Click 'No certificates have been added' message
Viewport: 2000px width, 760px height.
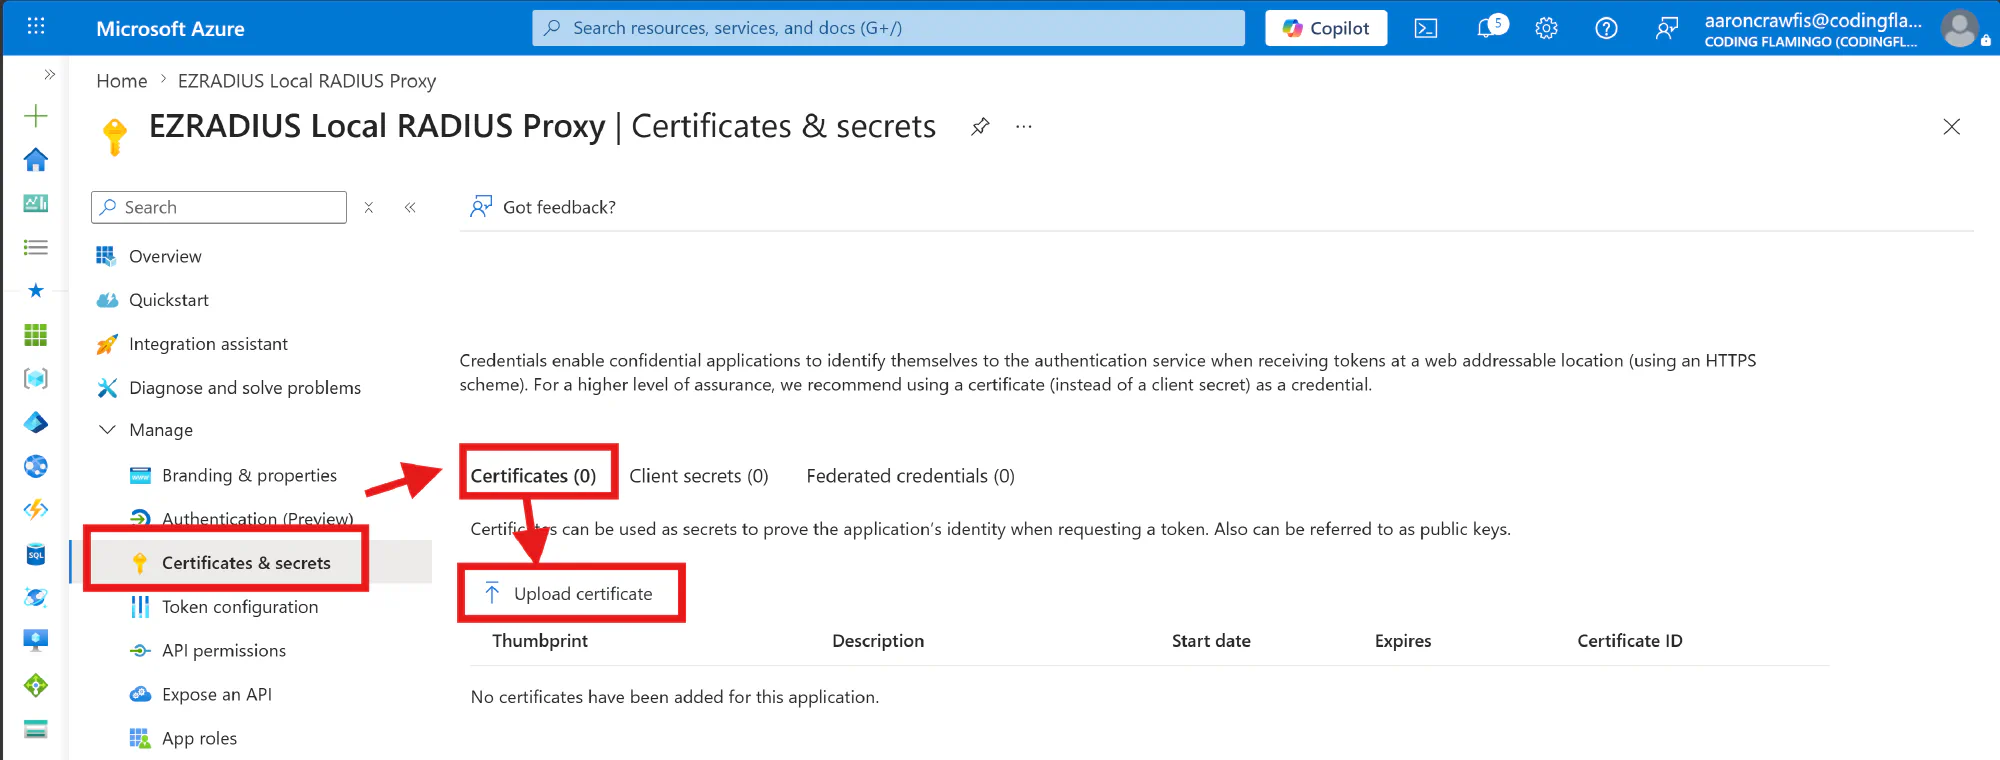pos(675,697)
